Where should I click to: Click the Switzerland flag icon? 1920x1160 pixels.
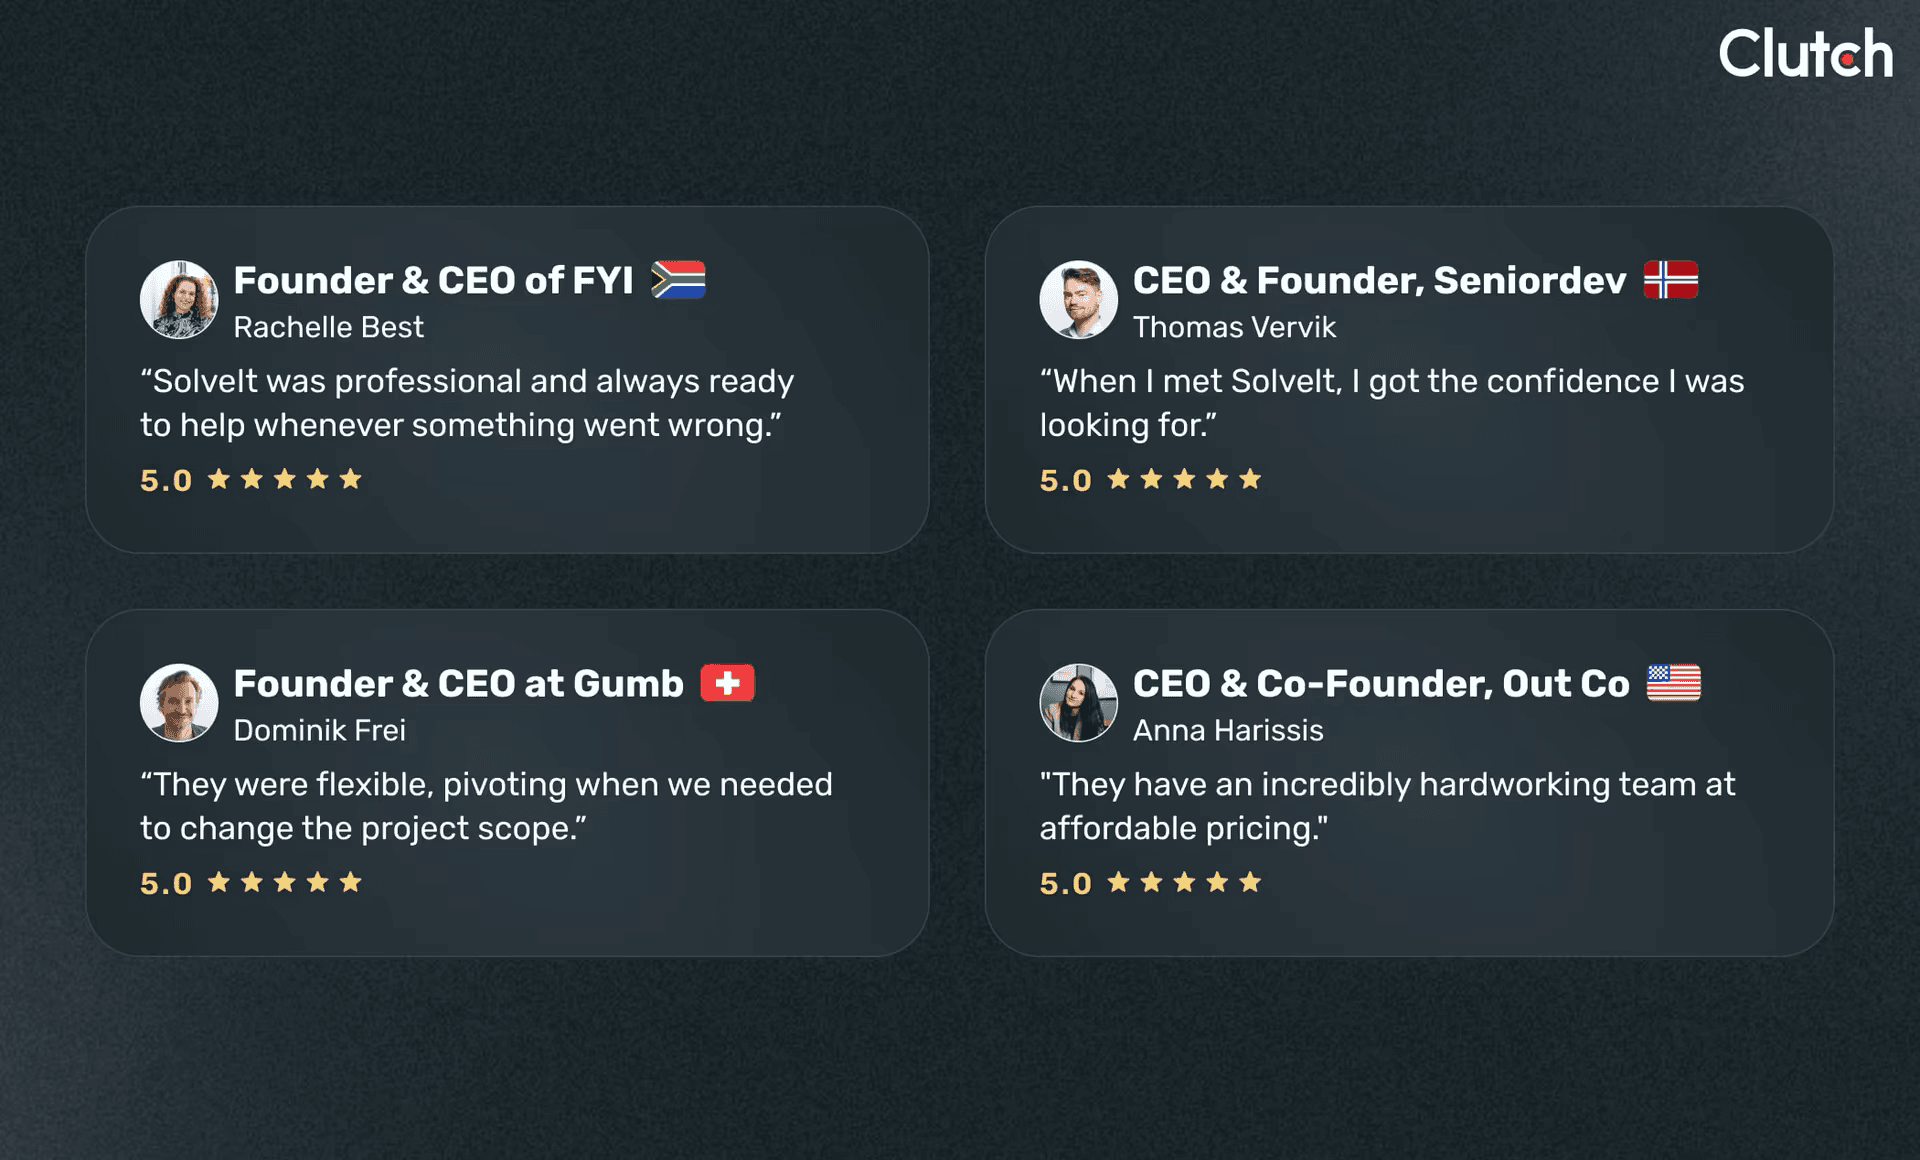click(727, 683)
